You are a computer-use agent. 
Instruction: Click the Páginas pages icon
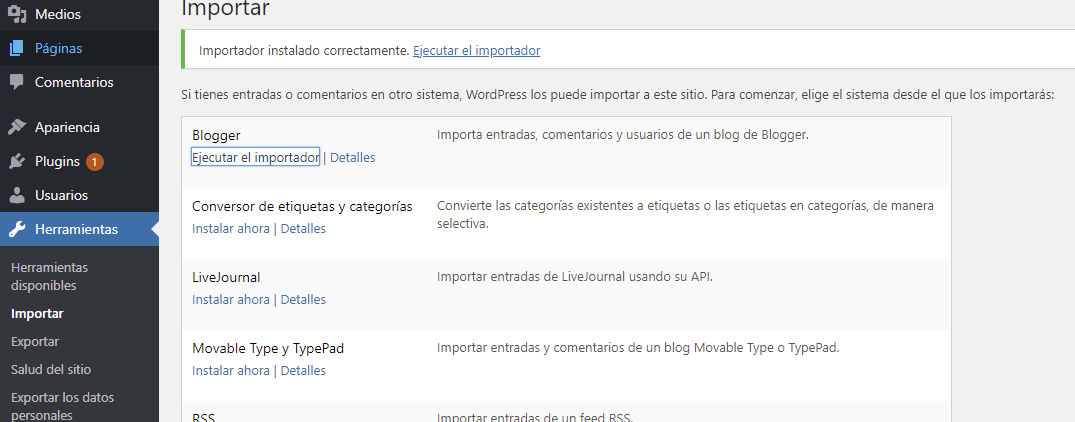click(17, 49)
